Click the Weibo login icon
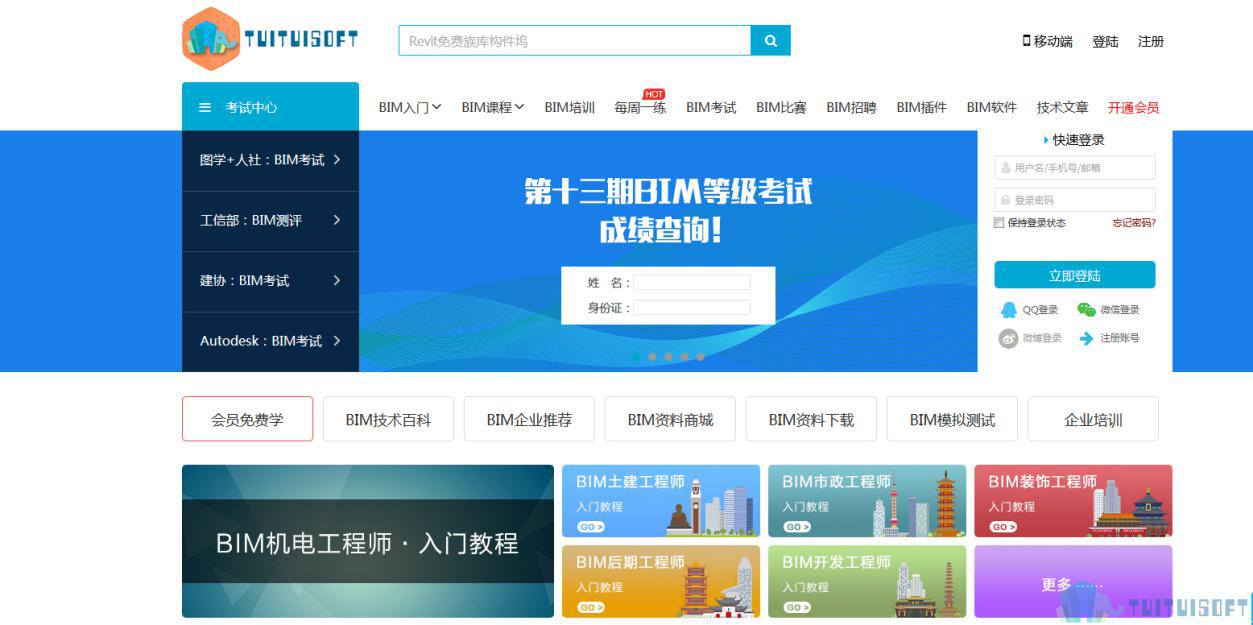Viewport: 1253px width, 625px height. point(1008,338)
